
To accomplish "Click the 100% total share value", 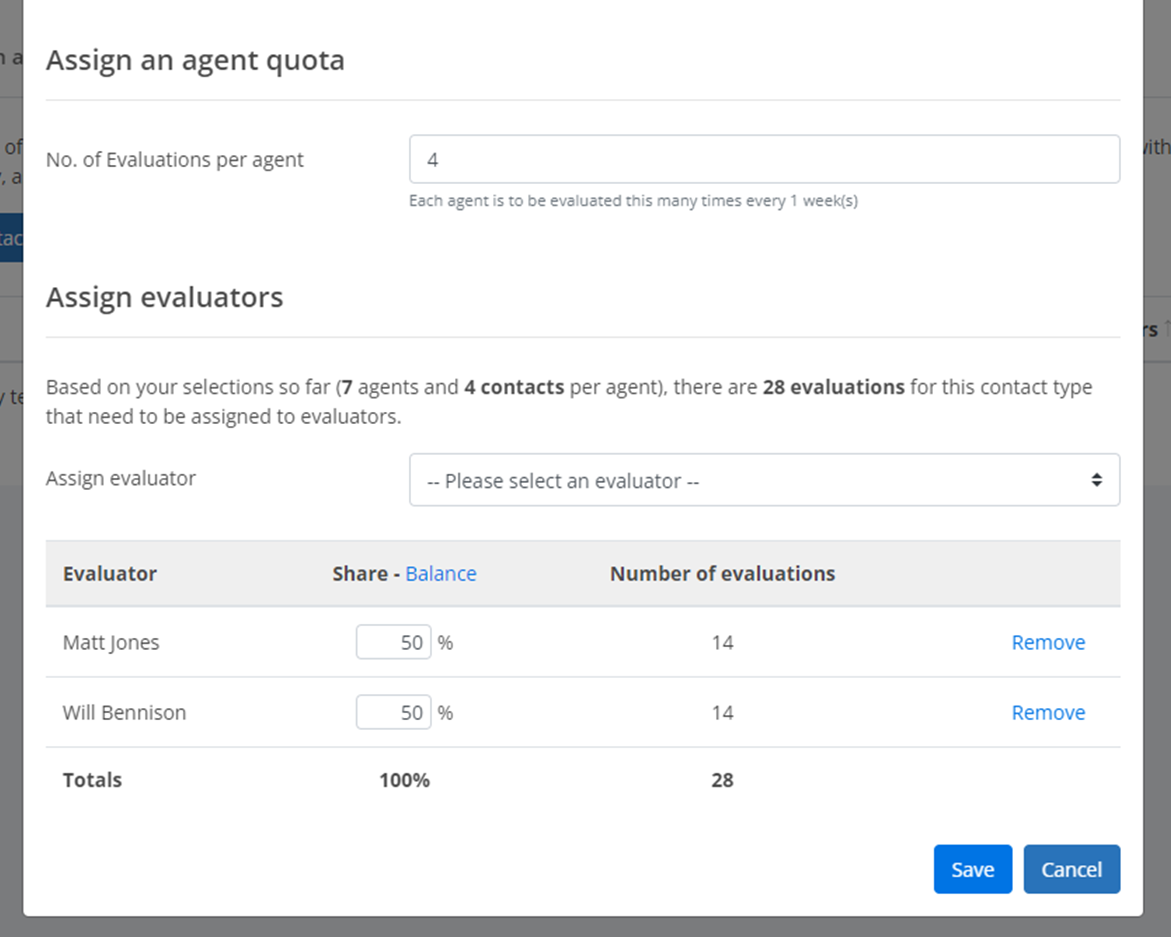I will click(404, 780).
